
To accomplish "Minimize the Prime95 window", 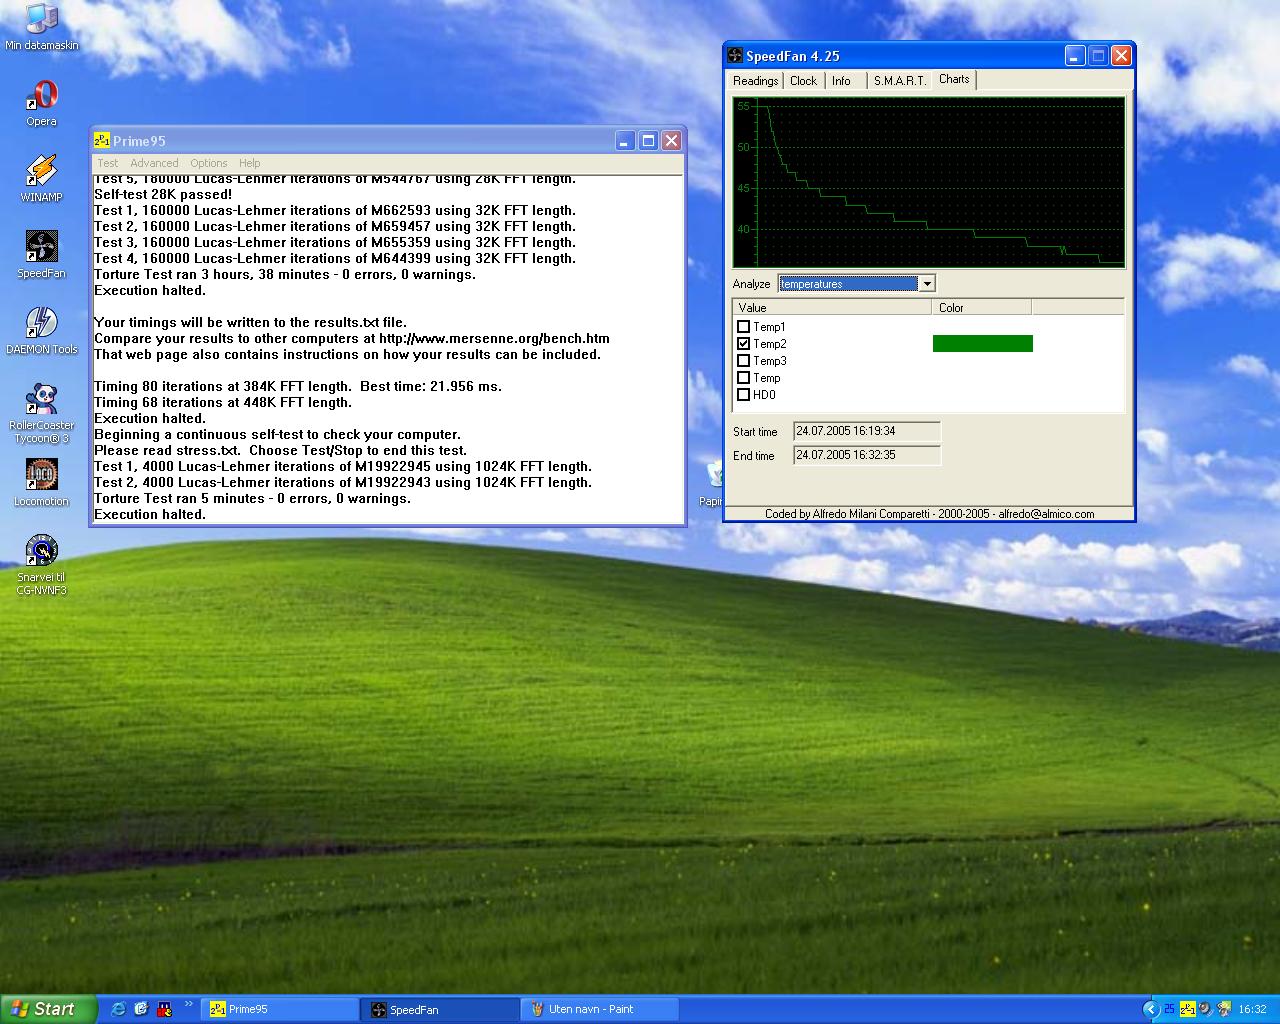I will pyautogui.click(x=624, y=141).
